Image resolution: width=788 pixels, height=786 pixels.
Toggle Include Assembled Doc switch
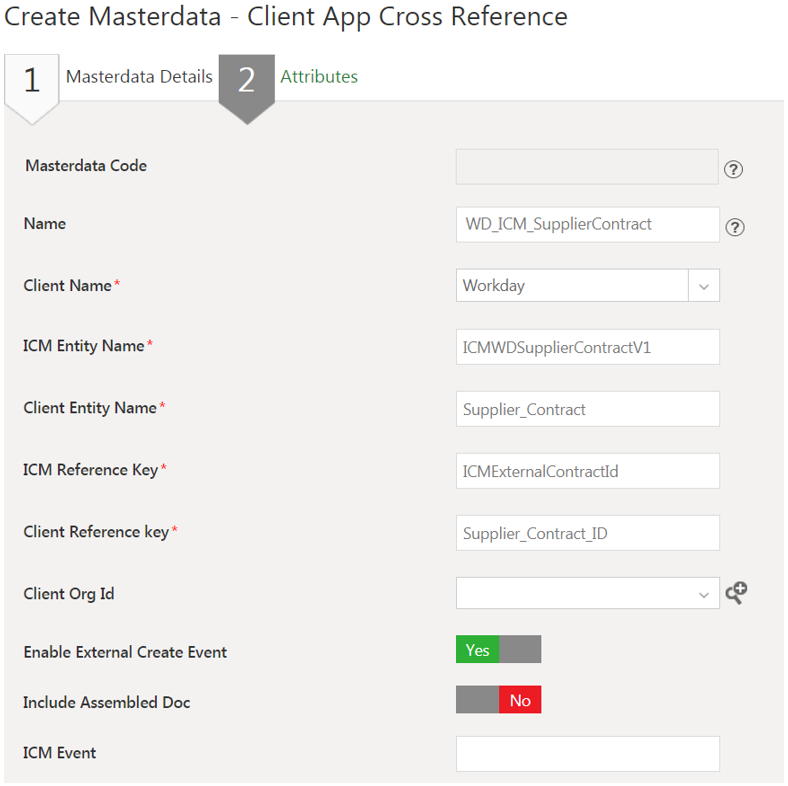[x=498, y=700]
